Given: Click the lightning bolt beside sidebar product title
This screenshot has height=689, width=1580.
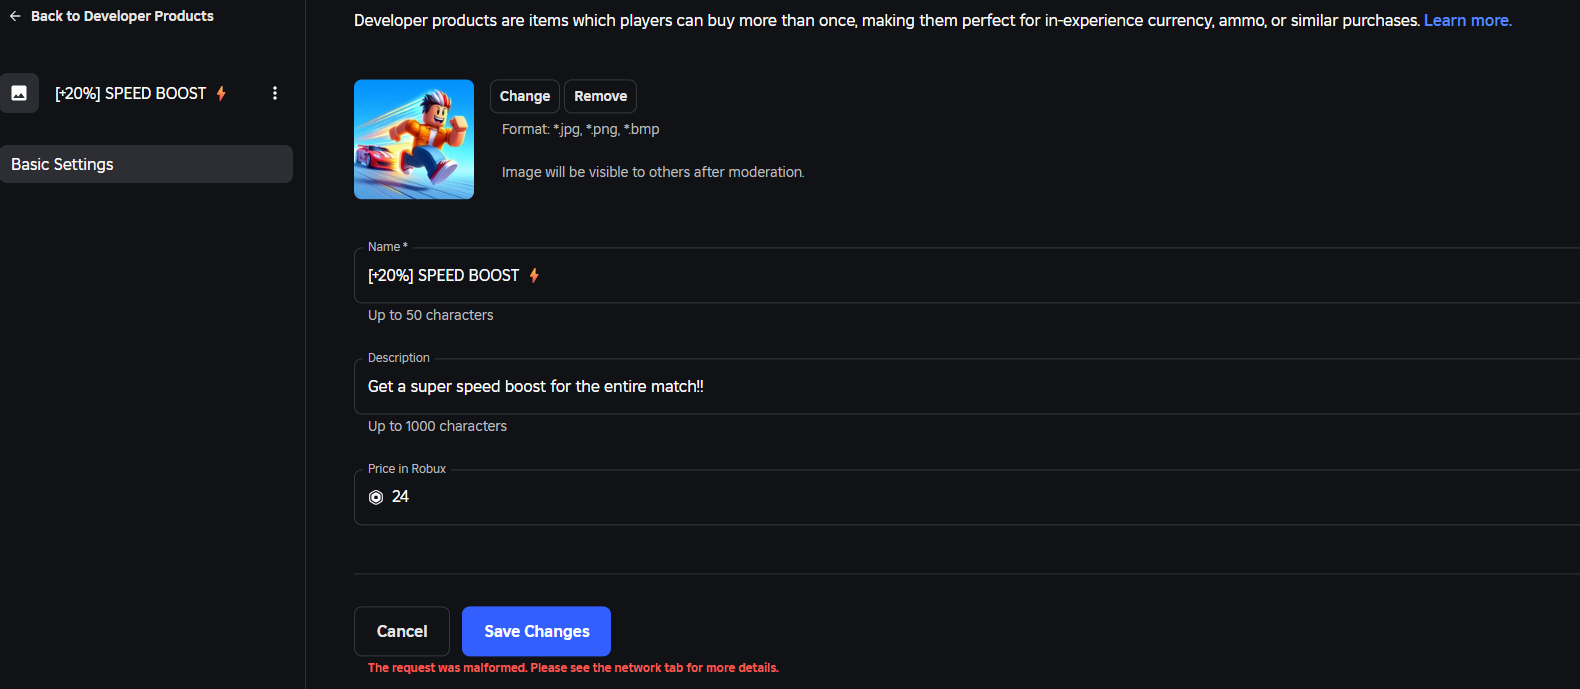Looking at the screenshot, I should pyautogui.click(x=221, y=93).
